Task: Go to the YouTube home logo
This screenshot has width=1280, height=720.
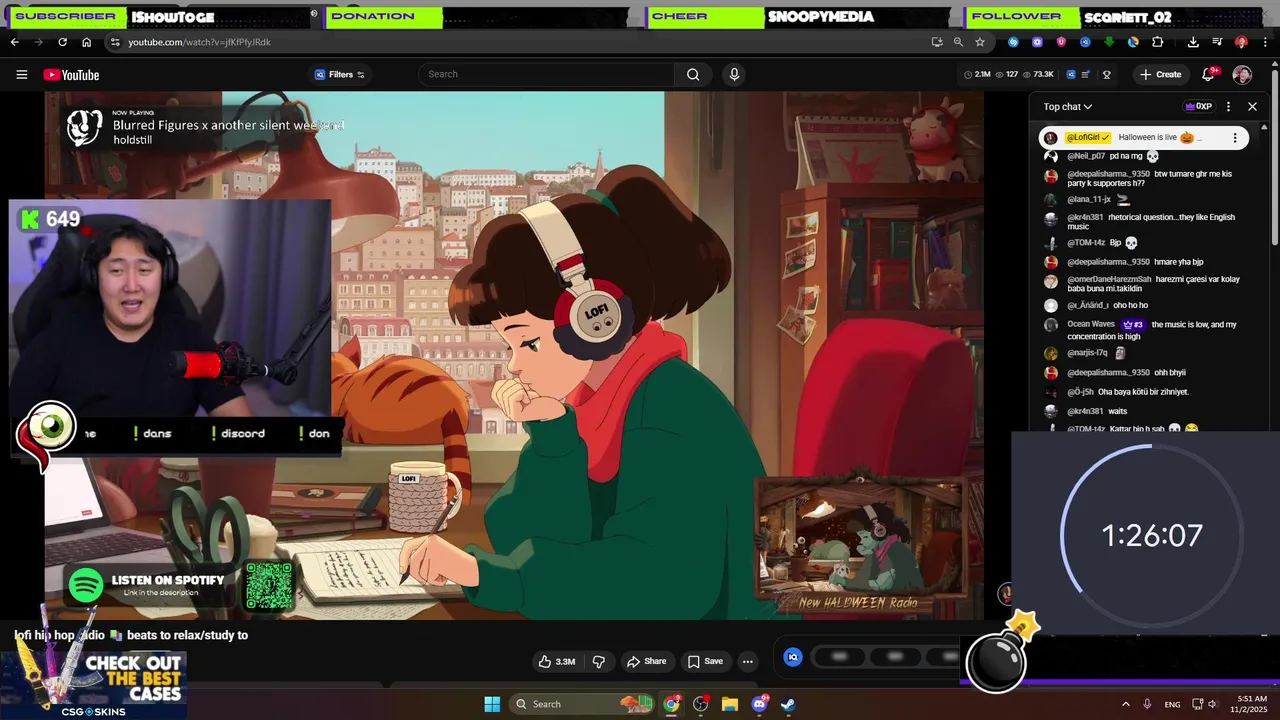Action: (x=71, y=75)
